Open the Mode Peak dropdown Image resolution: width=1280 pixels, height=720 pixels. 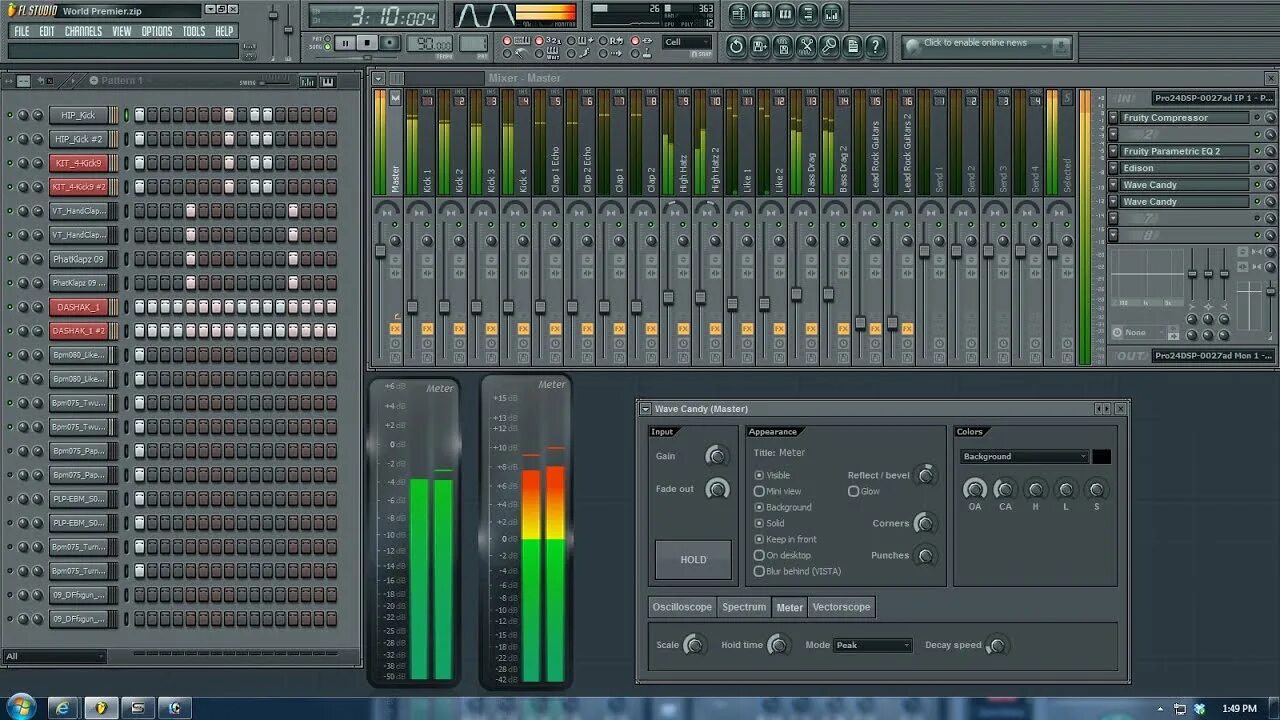(x=873, y=646)
